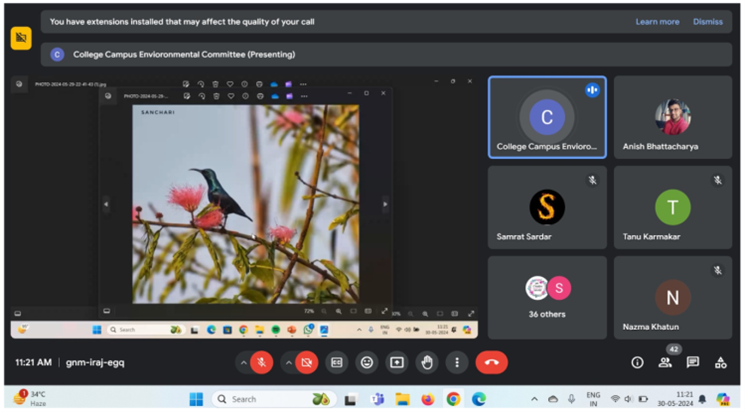This screenshot has height=412, width=745.
Task: Raise hand using the hand icon
Action: tap(427, 362)
